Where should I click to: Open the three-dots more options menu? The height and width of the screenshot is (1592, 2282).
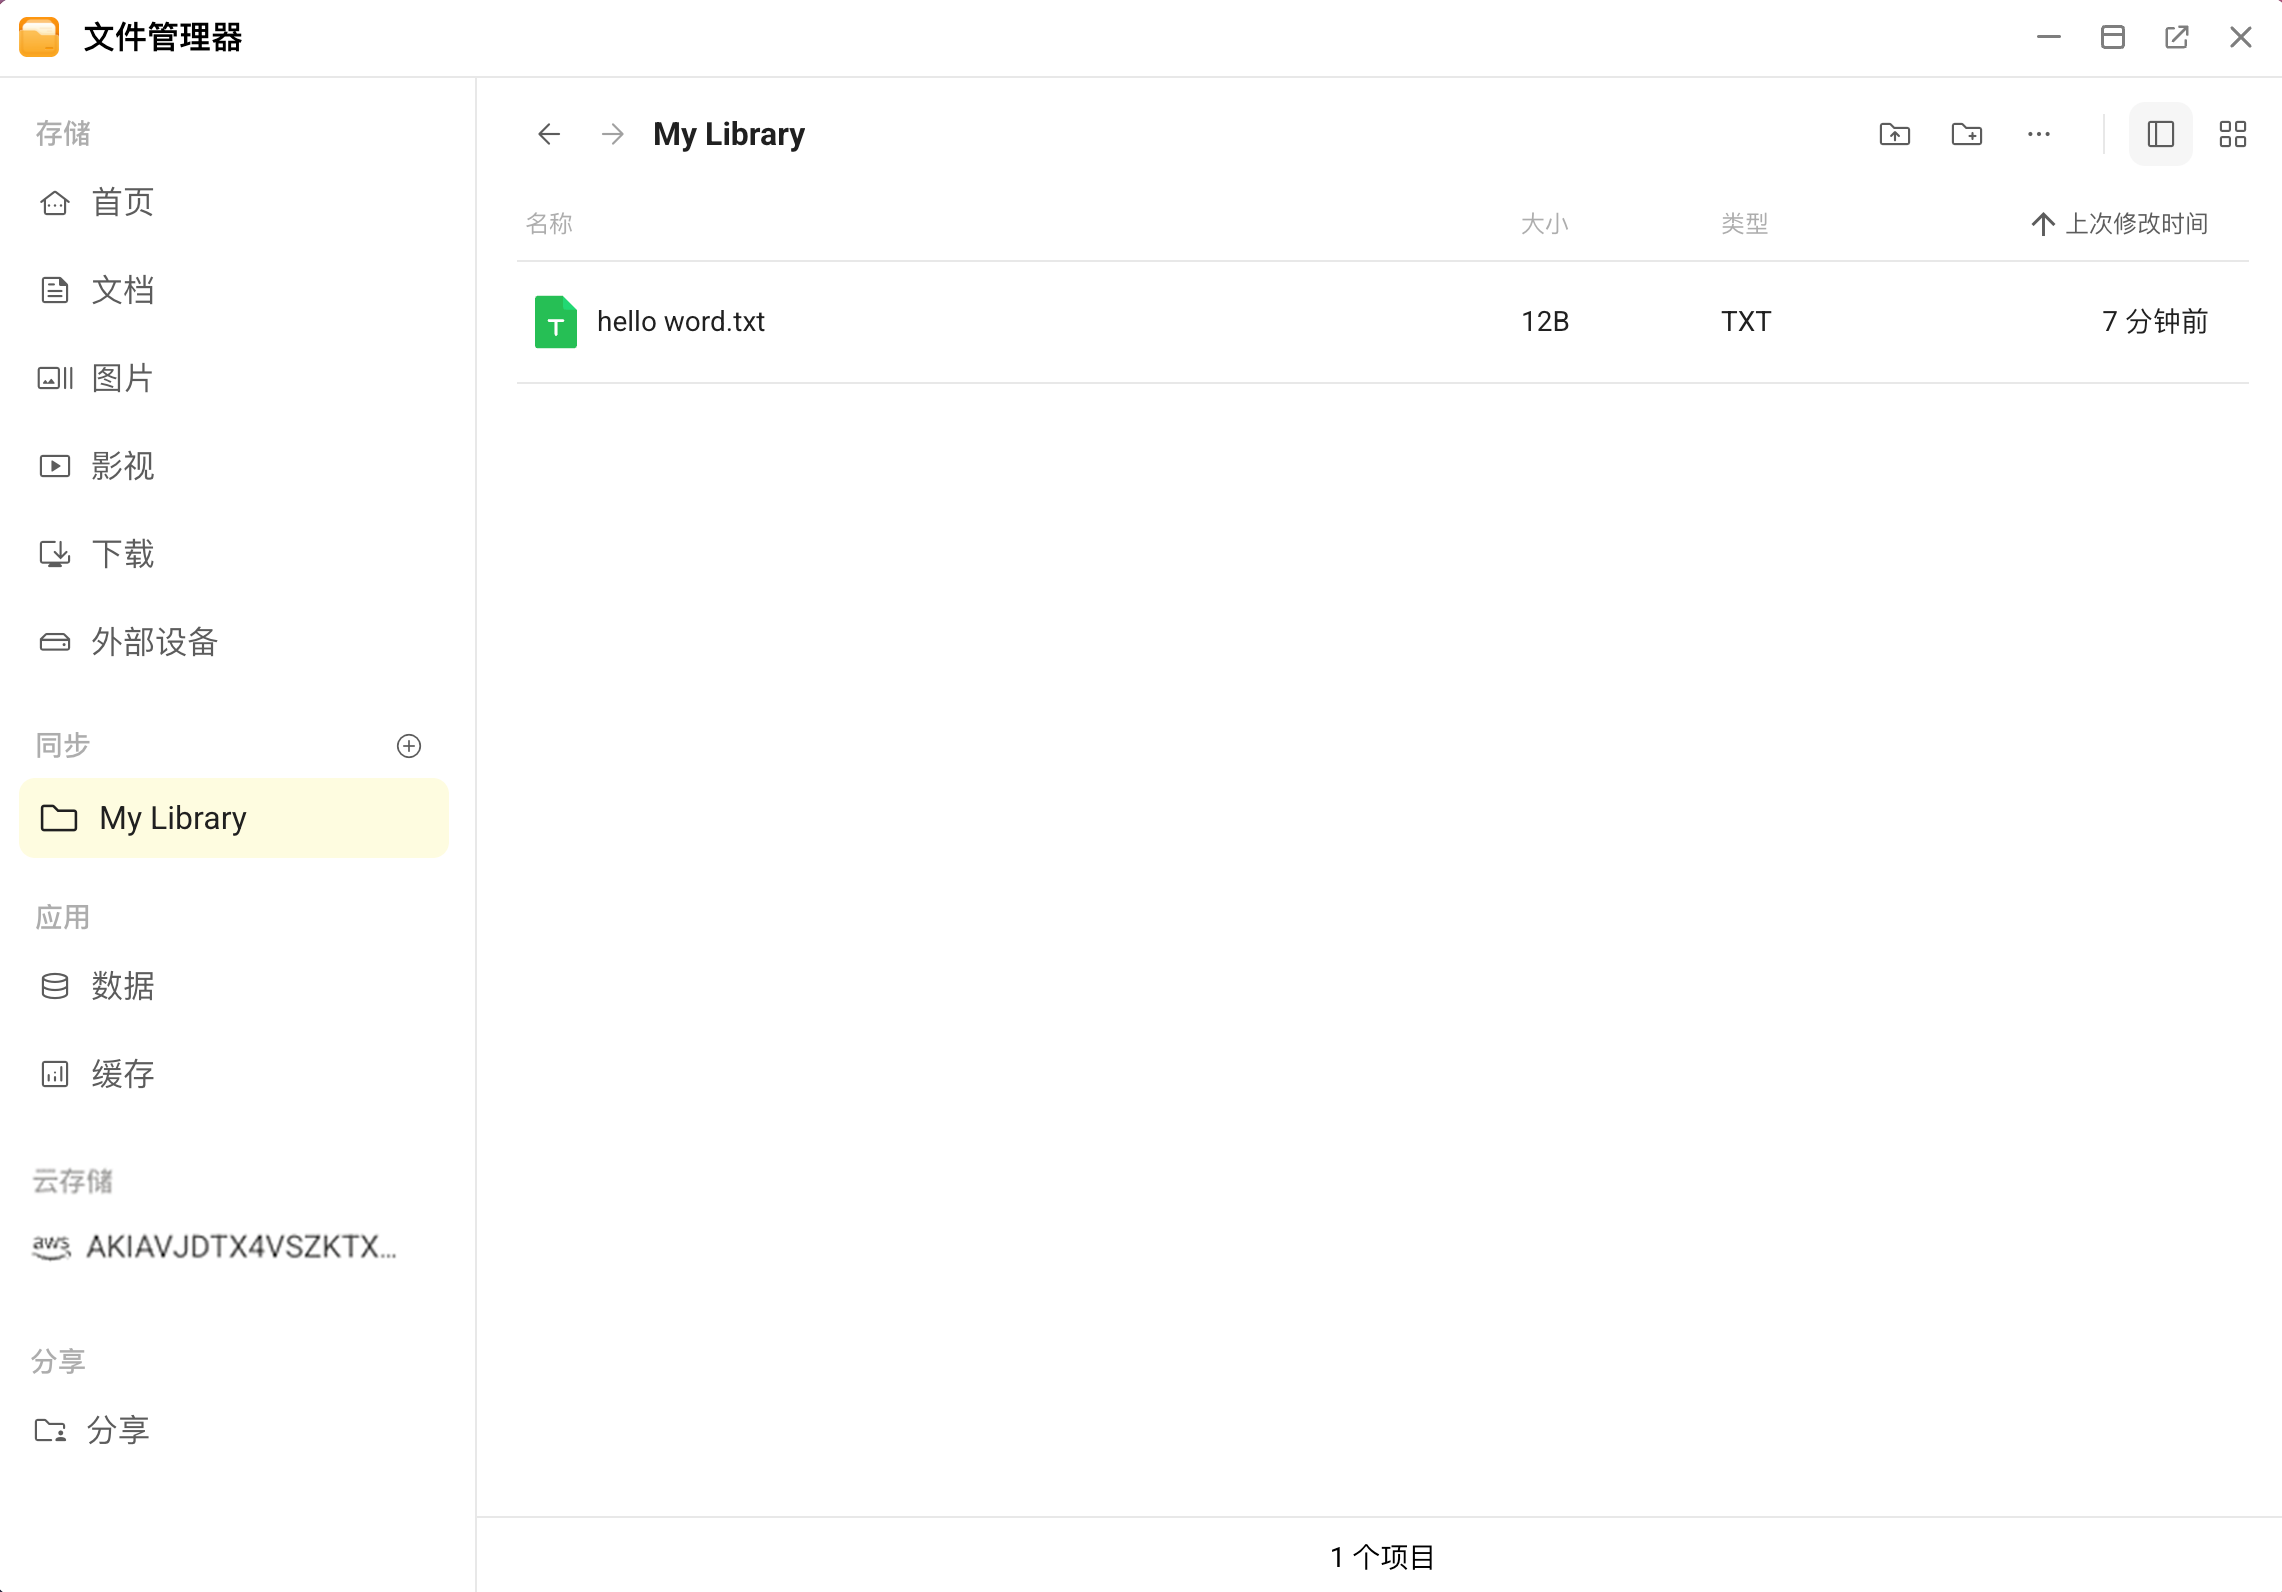tap(2038, 134)
